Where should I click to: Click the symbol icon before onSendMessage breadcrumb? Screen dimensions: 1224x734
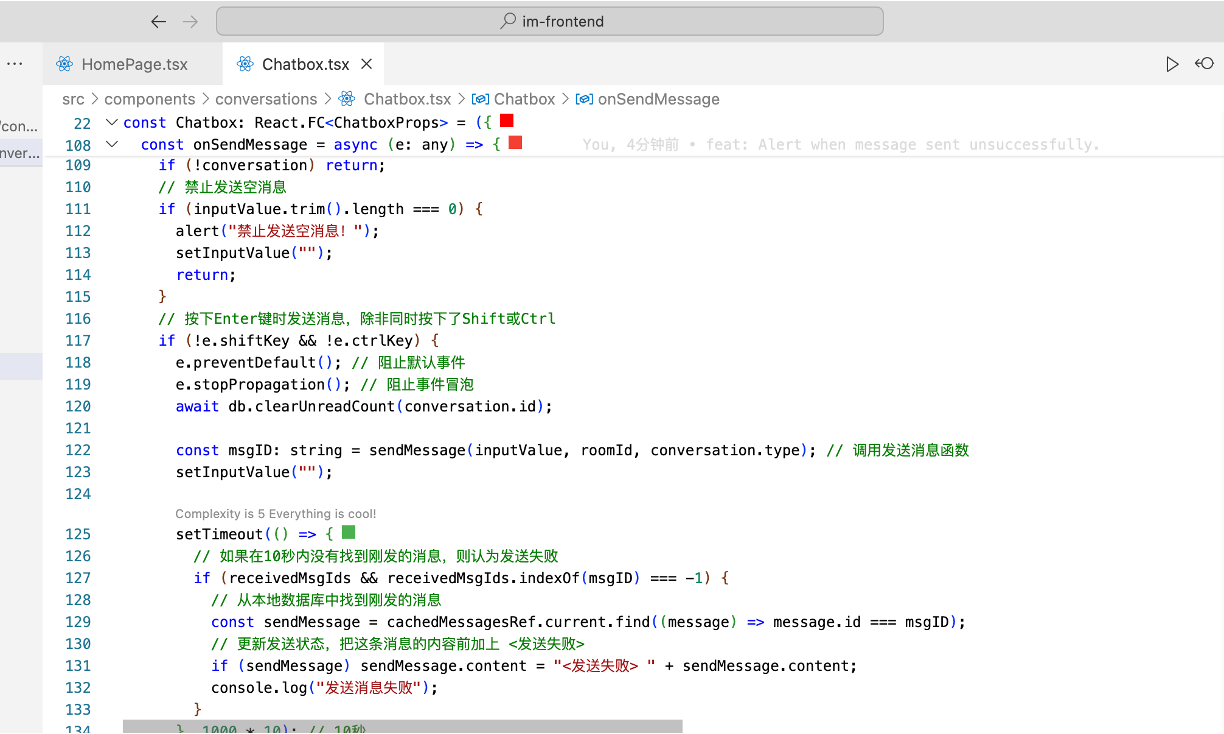(x=584, y=99)
